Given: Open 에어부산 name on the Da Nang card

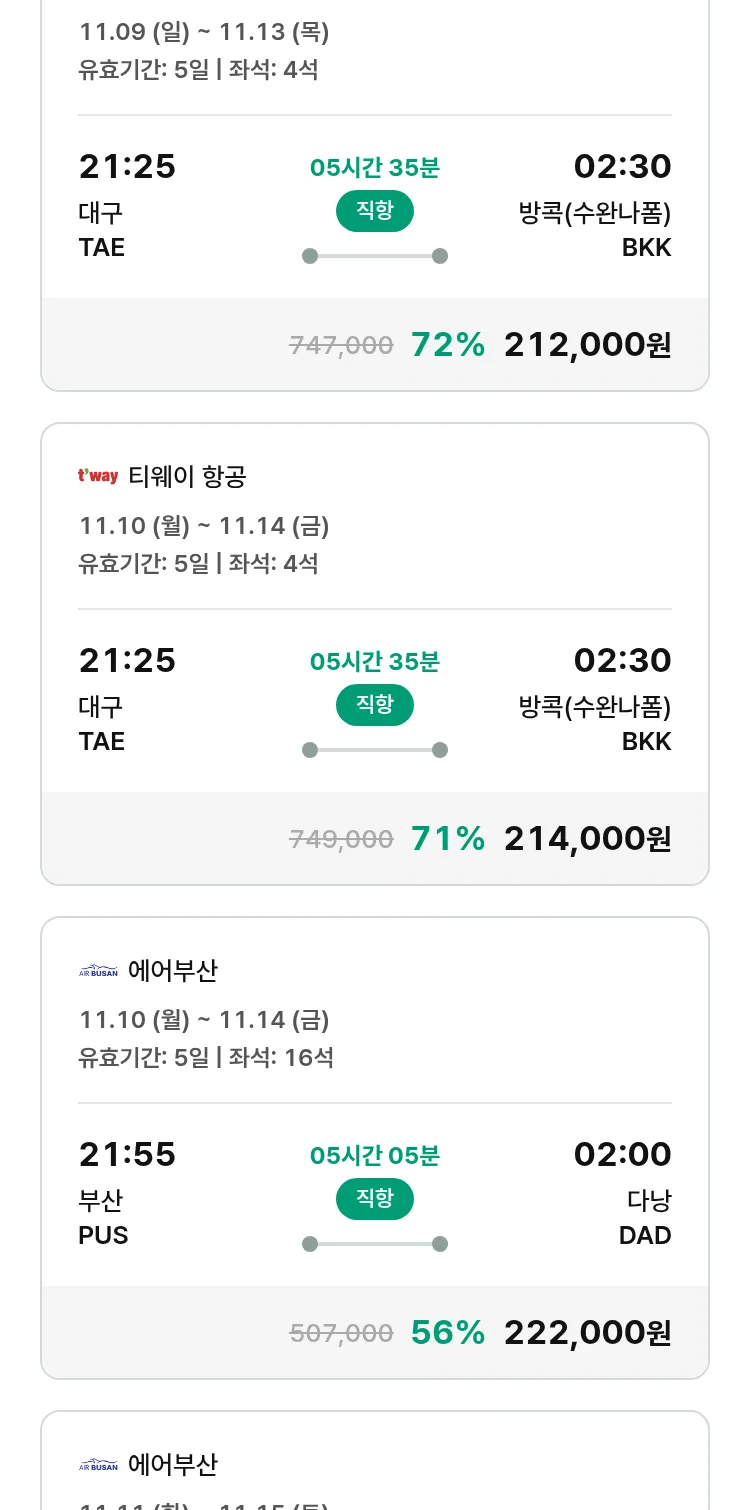Looking at the screenshot, I should click(x=173, y=971).
